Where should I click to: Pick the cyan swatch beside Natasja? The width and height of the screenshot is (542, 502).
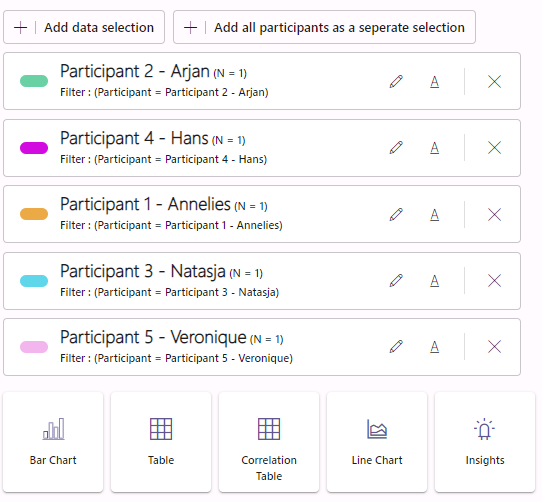[x=34, y=281]
